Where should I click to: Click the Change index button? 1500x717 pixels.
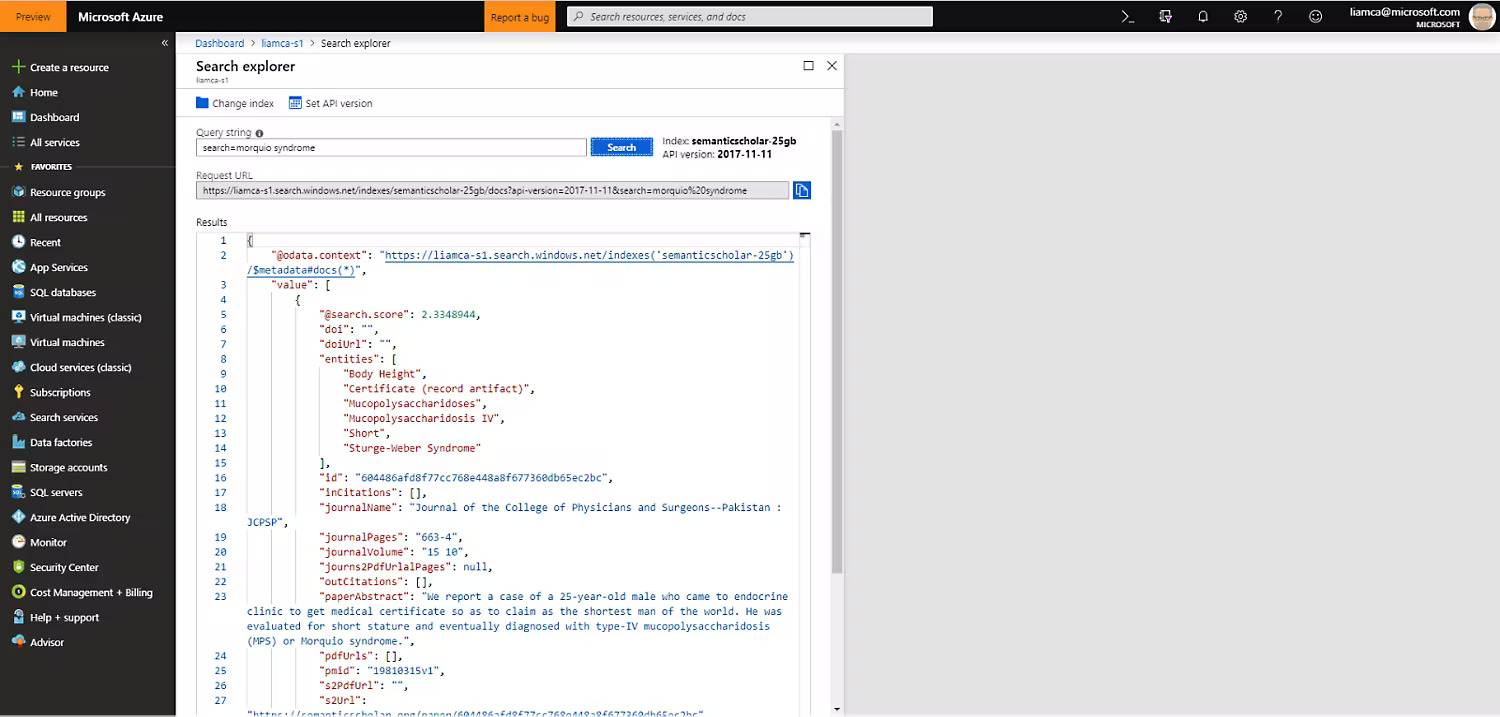point(235,103)
